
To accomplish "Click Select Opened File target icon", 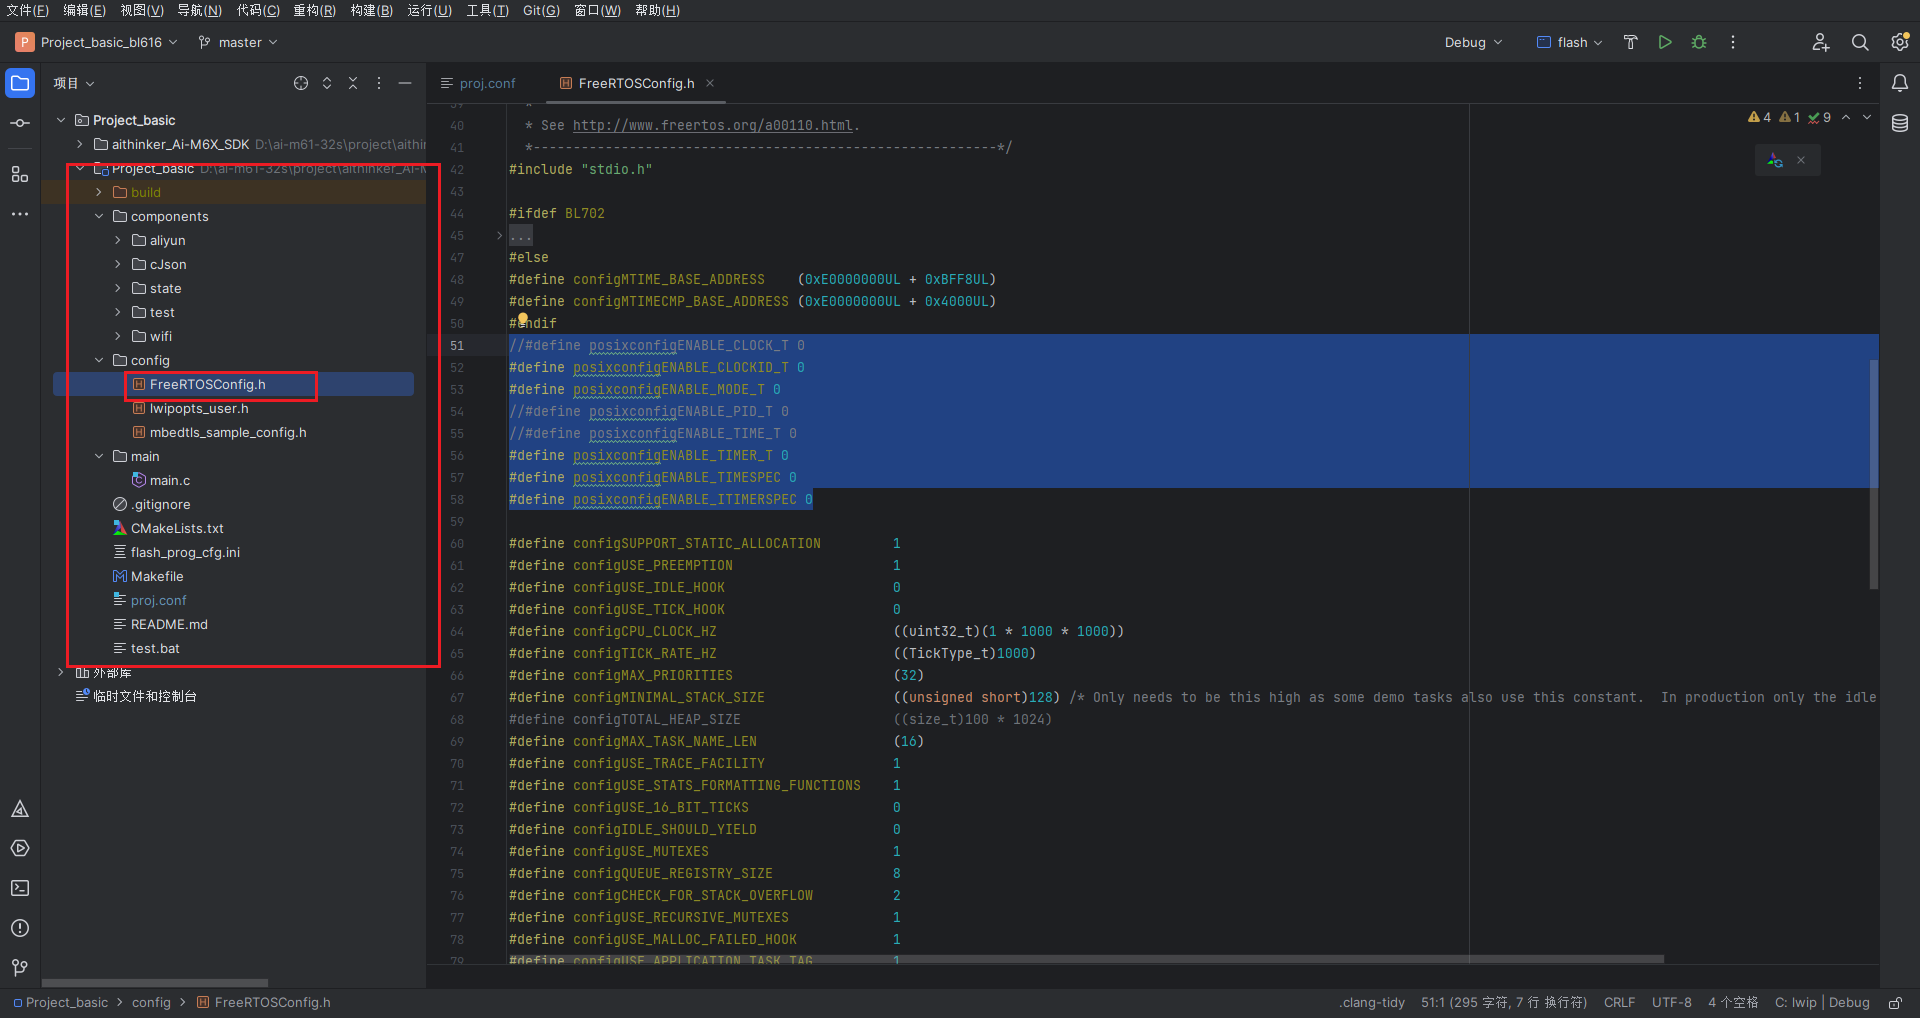I will pyautogui.click(x=301, y=83).
